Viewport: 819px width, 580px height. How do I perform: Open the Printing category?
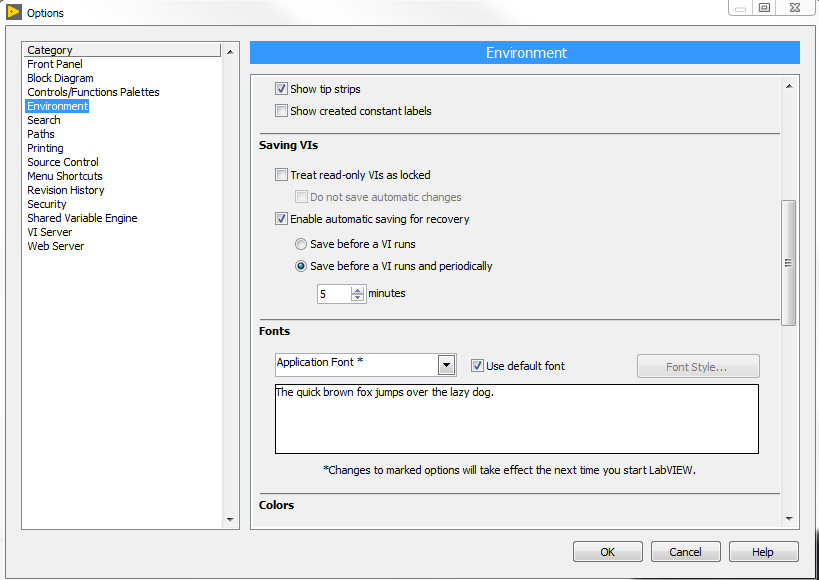45,148
